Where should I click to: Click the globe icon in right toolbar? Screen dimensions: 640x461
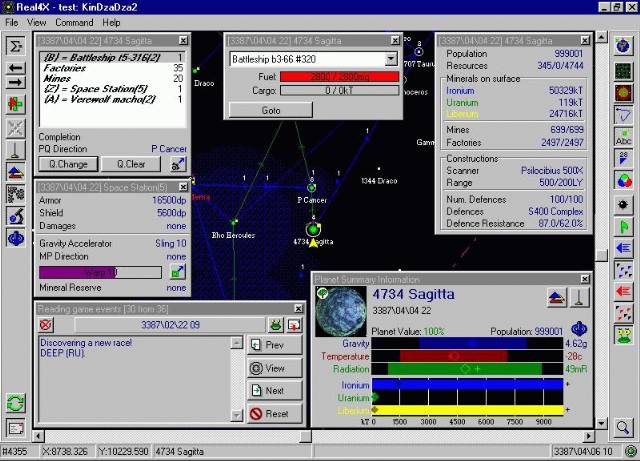[x=623, y=46]
